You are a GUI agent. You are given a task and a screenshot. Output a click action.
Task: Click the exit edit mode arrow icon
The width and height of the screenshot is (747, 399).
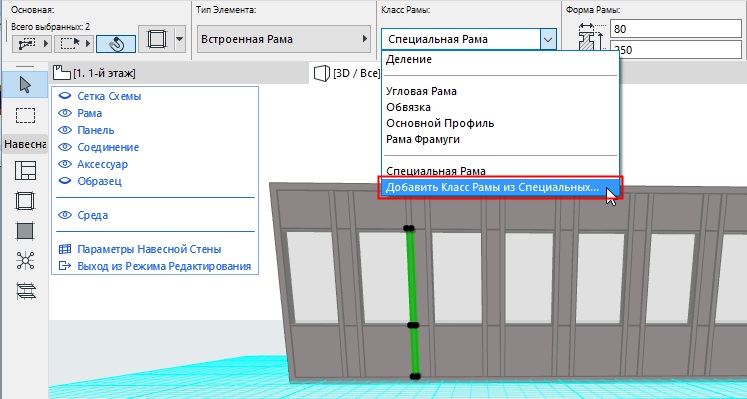click(64, 266)
